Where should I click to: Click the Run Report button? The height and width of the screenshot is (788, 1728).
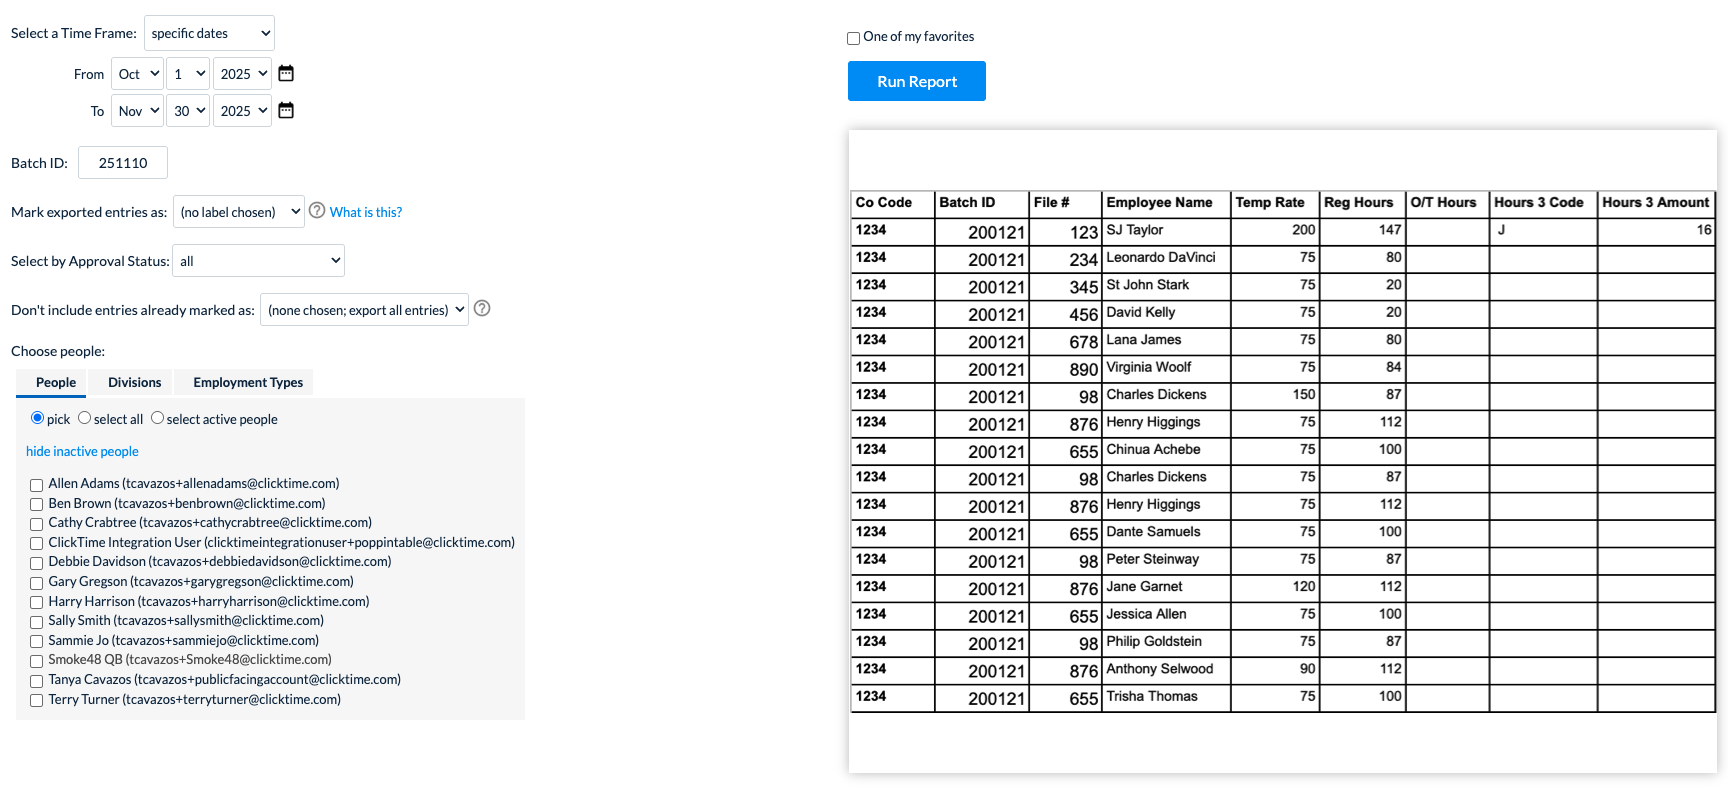click(x=917, y=81)
